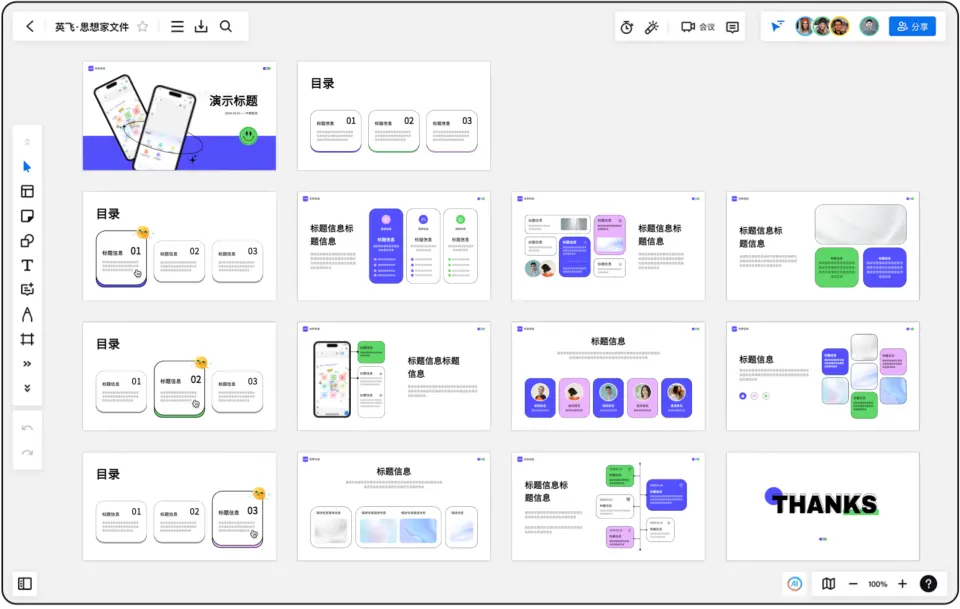Select the pen drawing tool
960x609 pixels.
pos(27,315)
